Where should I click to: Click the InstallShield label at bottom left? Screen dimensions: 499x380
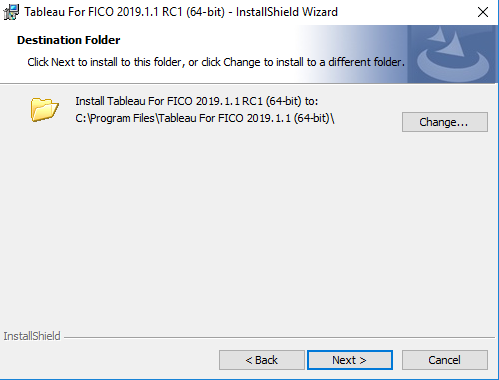click(x=32, y=336)
